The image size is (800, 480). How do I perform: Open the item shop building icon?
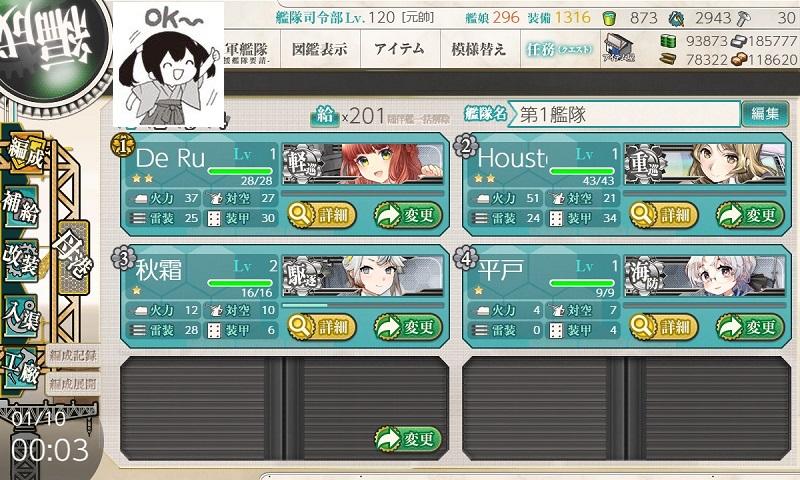619,48
